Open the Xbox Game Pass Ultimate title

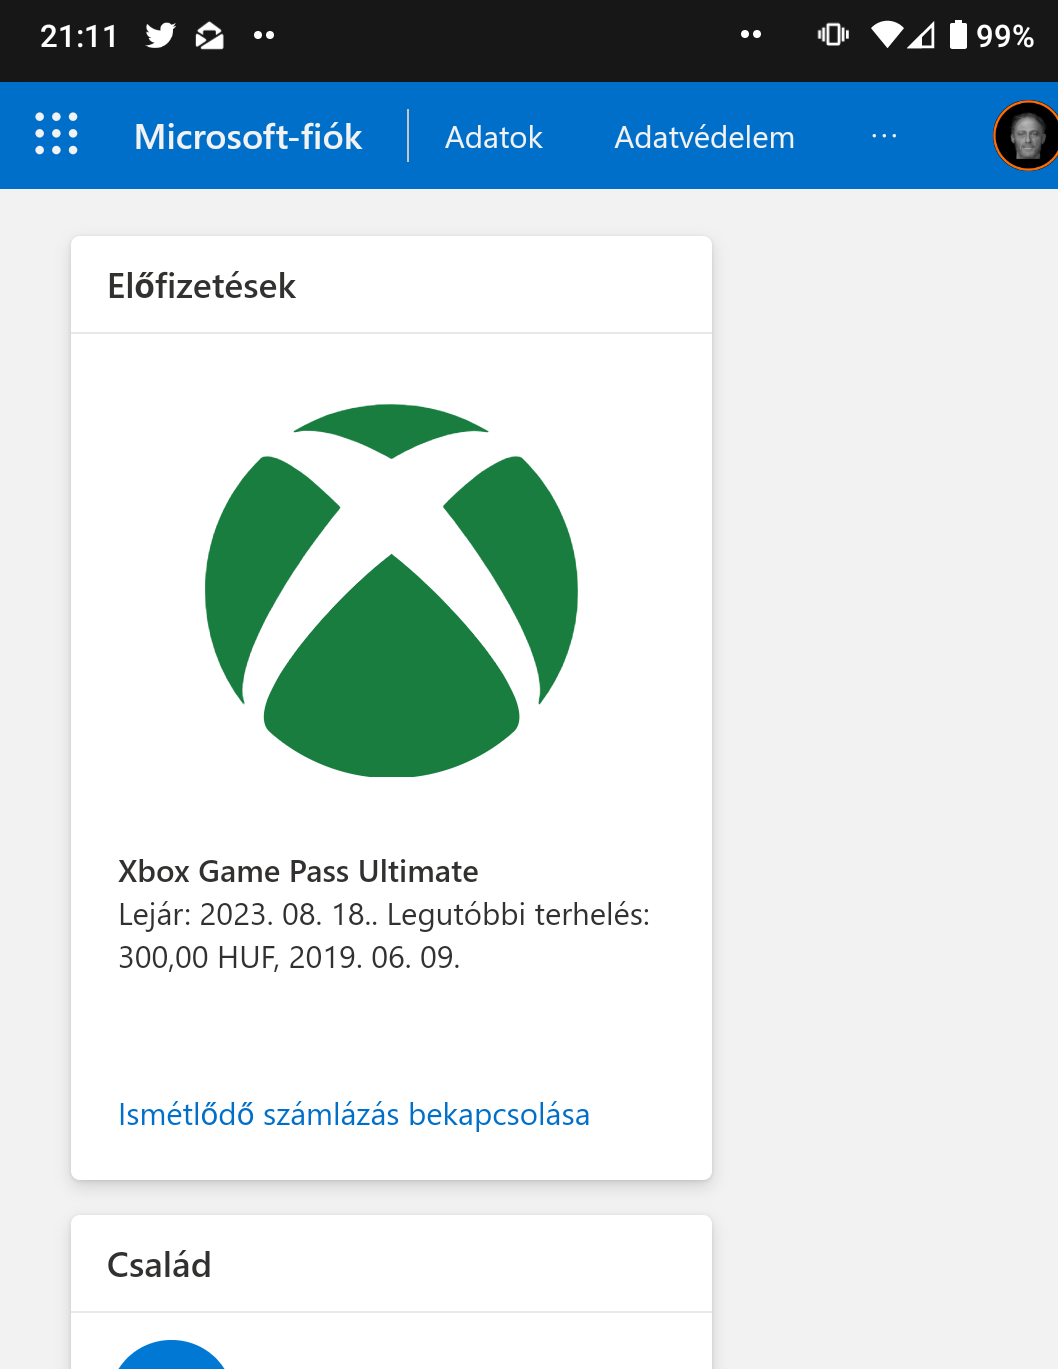298,871
